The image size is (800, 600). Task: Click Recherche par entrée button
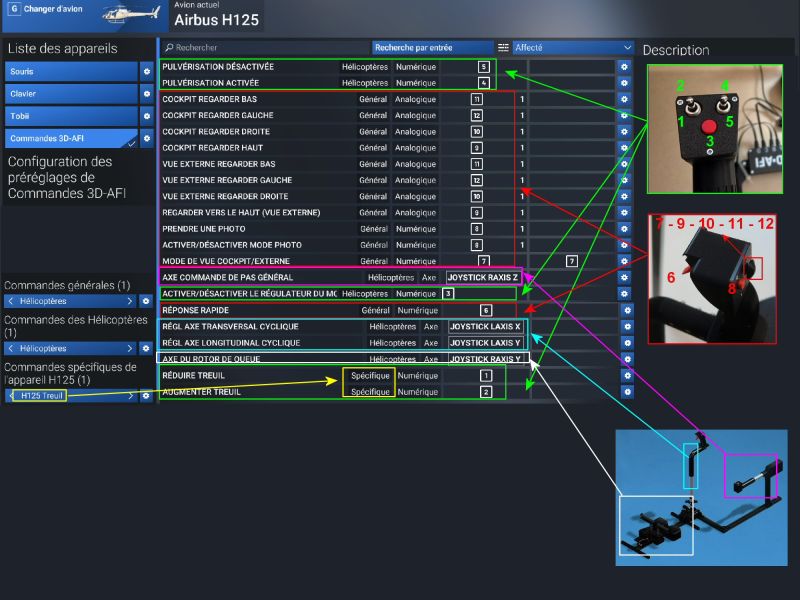(x=433, y=47)
